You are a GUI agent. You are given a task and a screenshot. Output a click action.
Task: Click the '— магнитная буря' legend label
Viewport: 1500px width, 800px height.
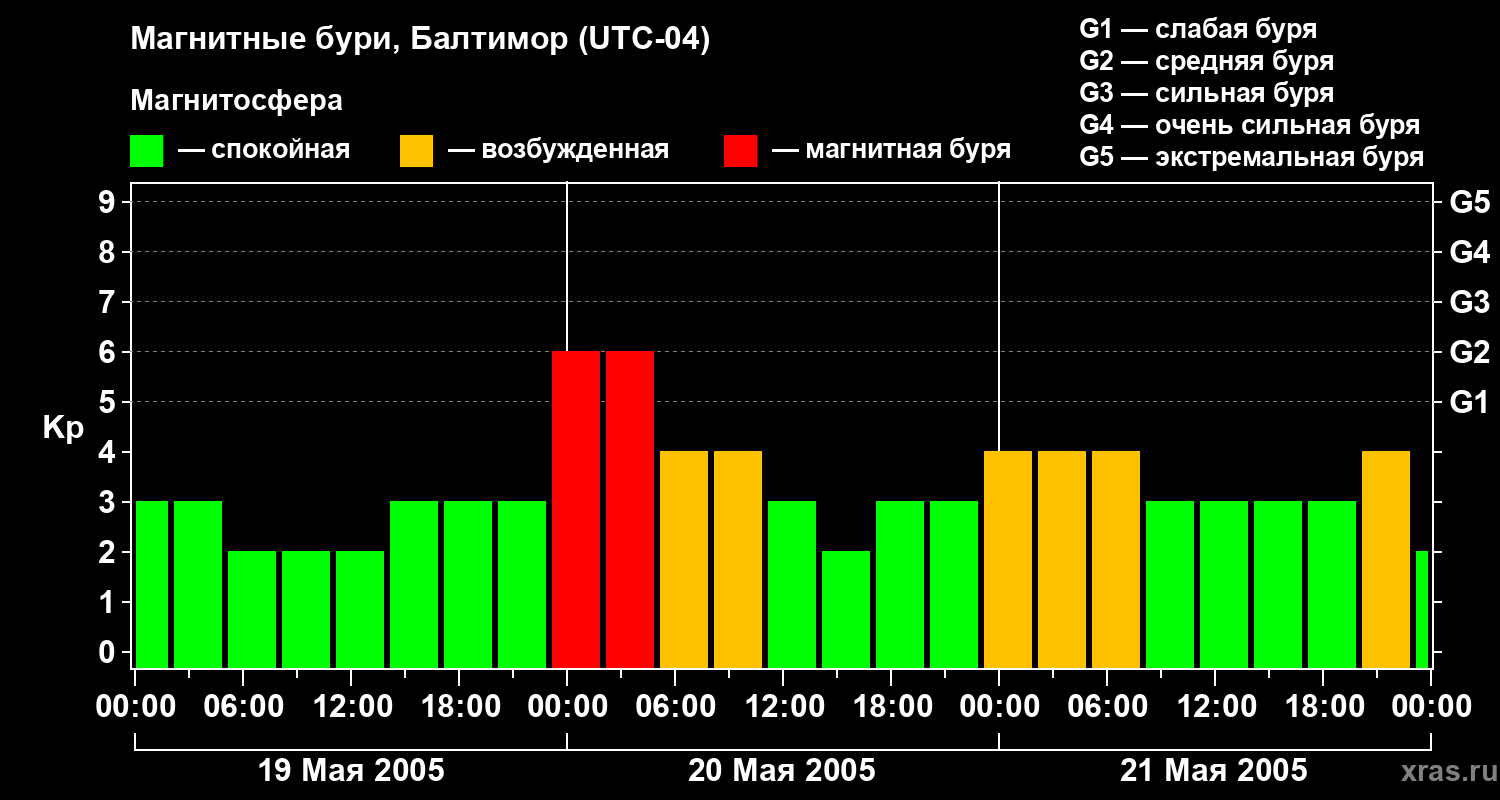pos(891,150)
